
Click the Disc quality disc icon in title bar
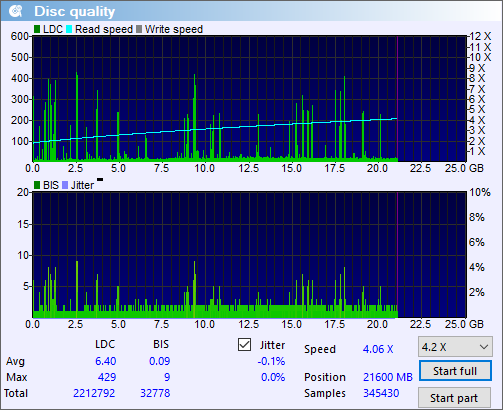15,11
